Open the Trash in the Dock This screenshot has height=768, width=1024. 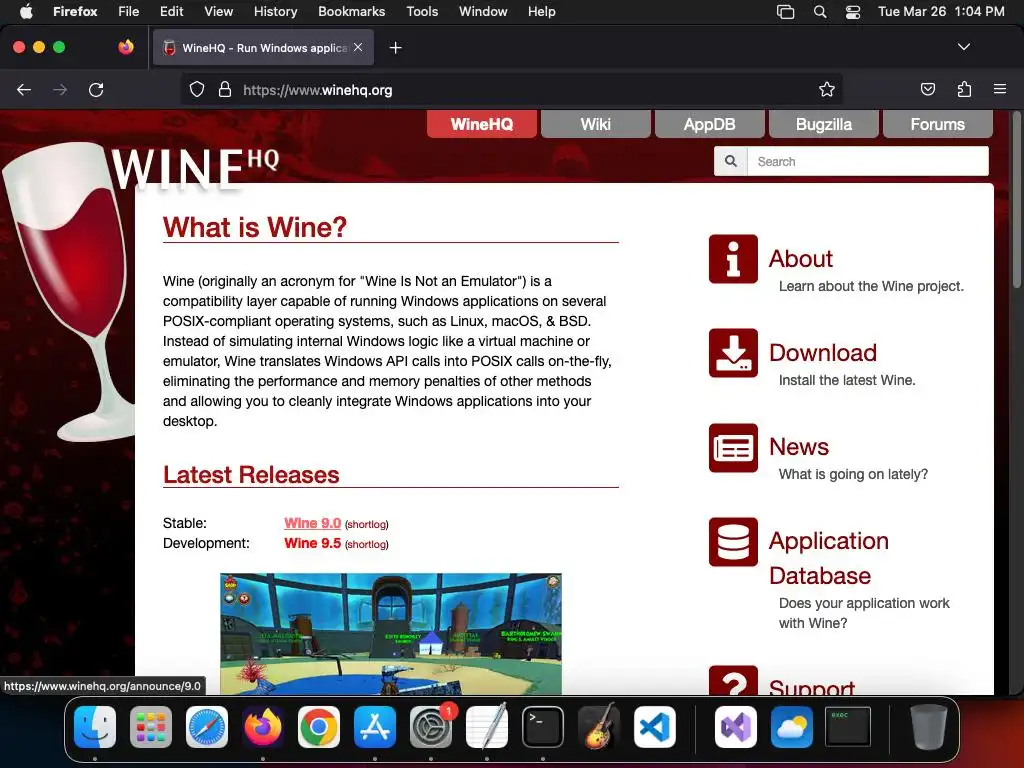click(x=929, y=727)
